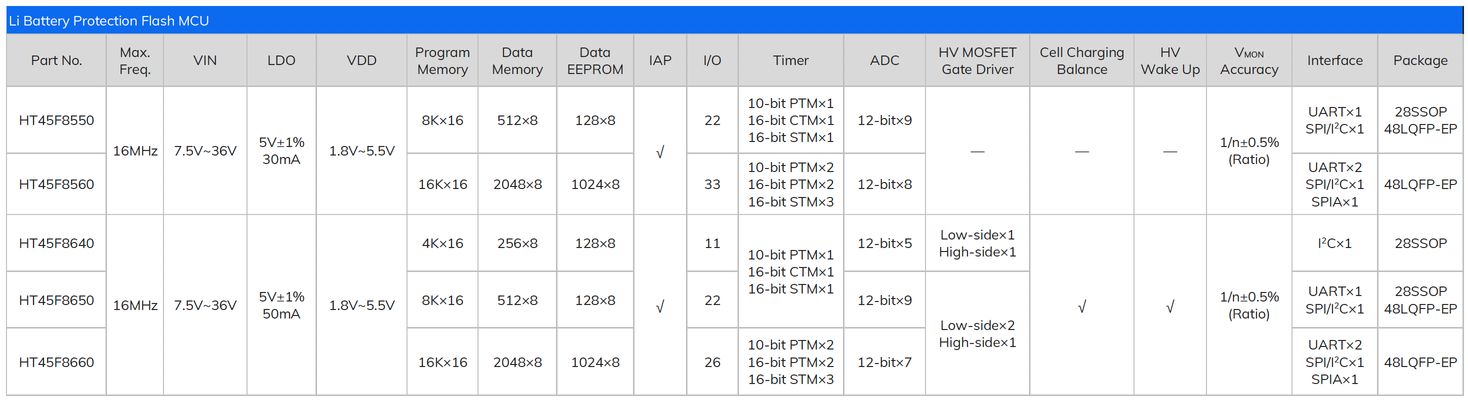Click the 5V±1% 50mA LDO cell

(x=281, y=305)
